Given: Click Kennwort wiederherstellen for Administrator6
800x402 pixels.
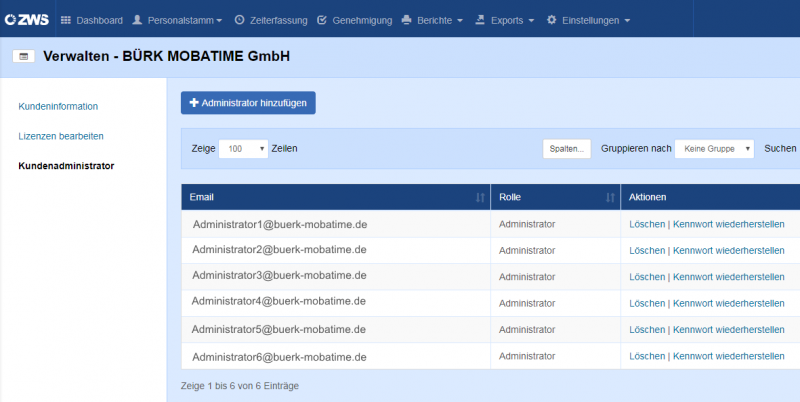Looking at the screenshot, I should 729,356.
